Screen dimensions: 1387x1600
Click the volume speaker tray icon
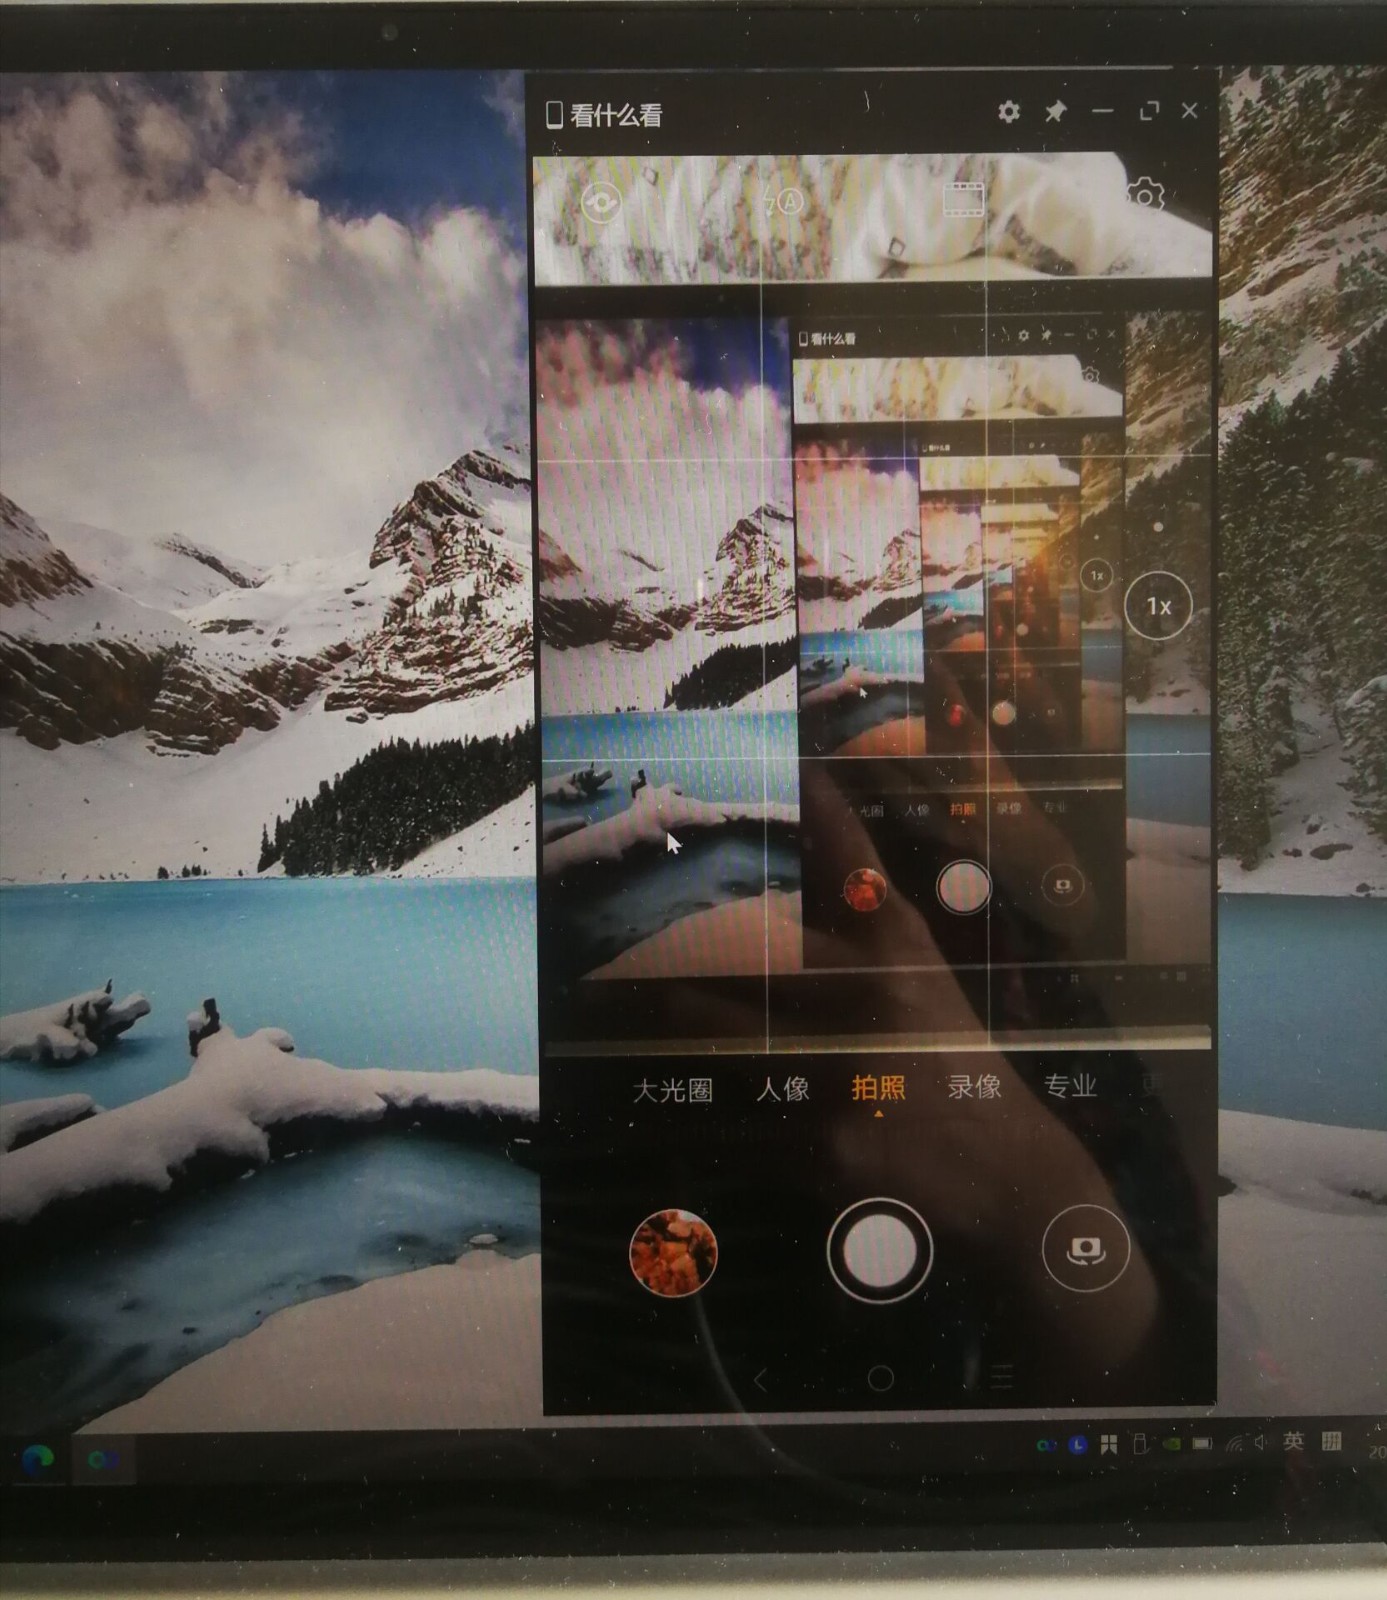pyautogui.click(x=1261, y=1442)
